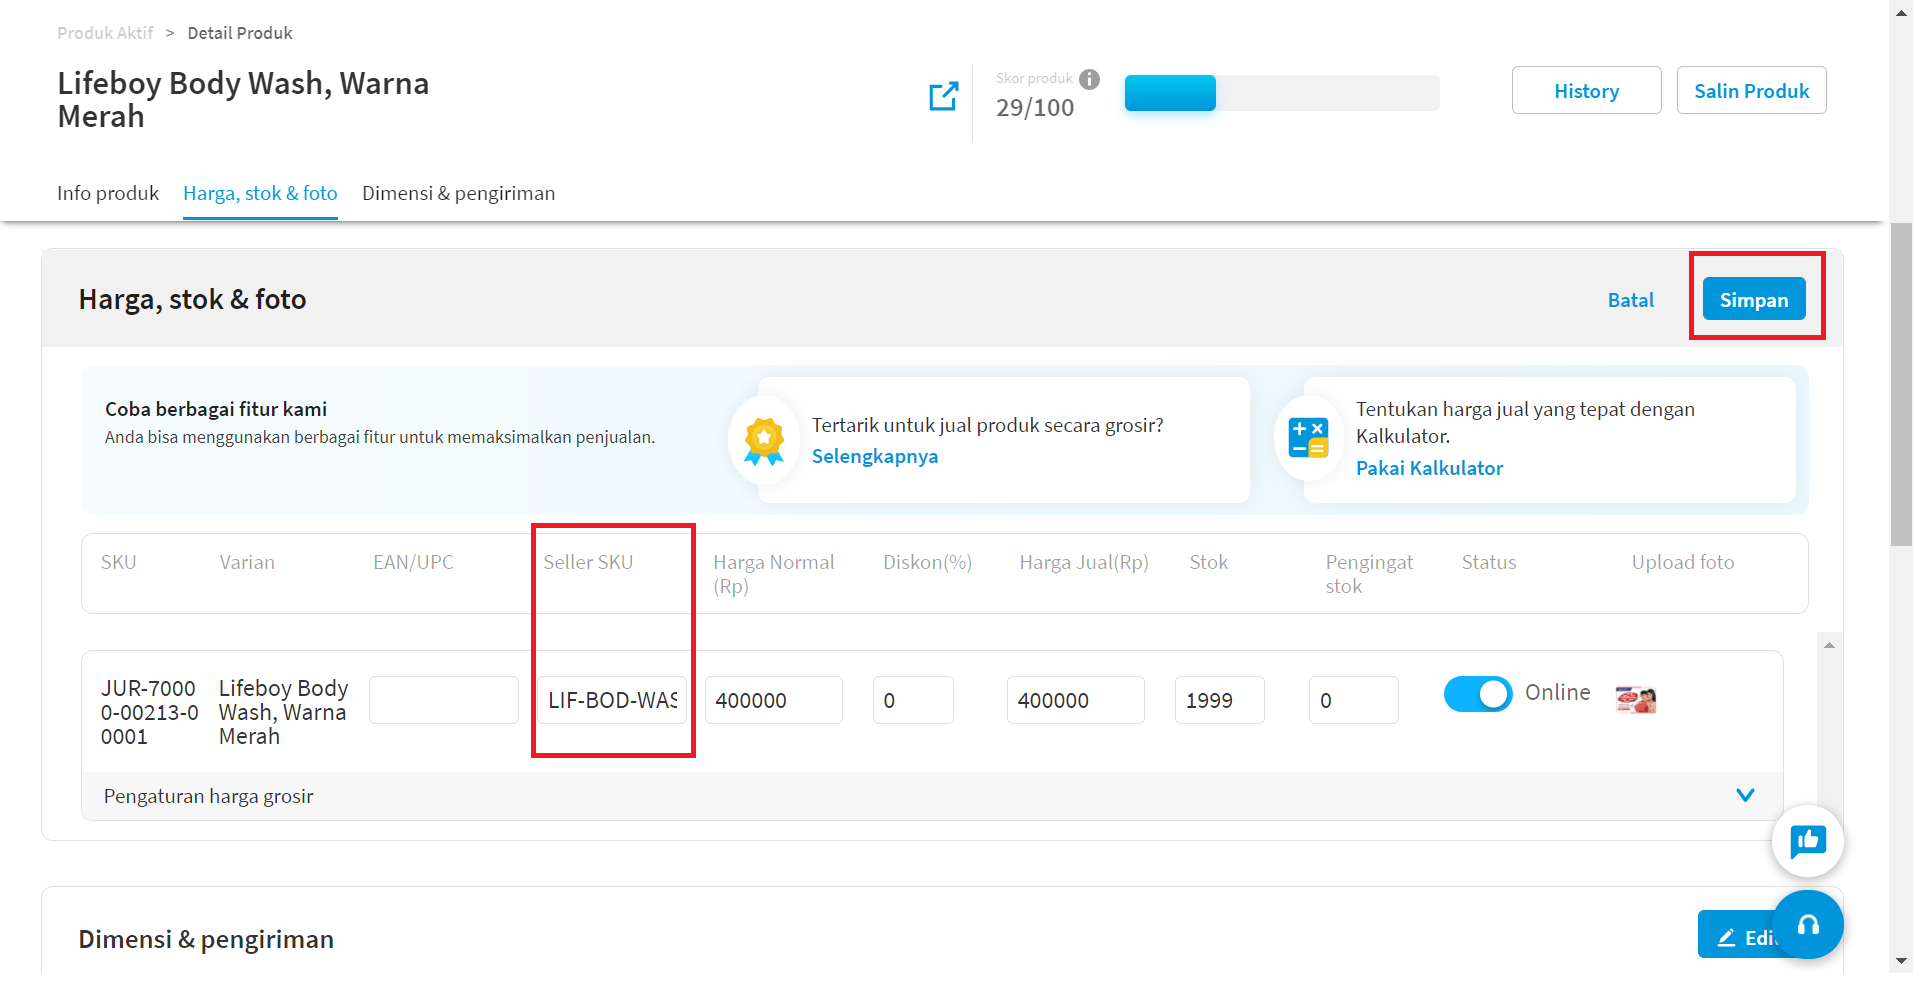Image resolution: width=1913 pixels, height=981 pixels.
Task: Cancel edits with Batal
Action: tap(1631, 300)
